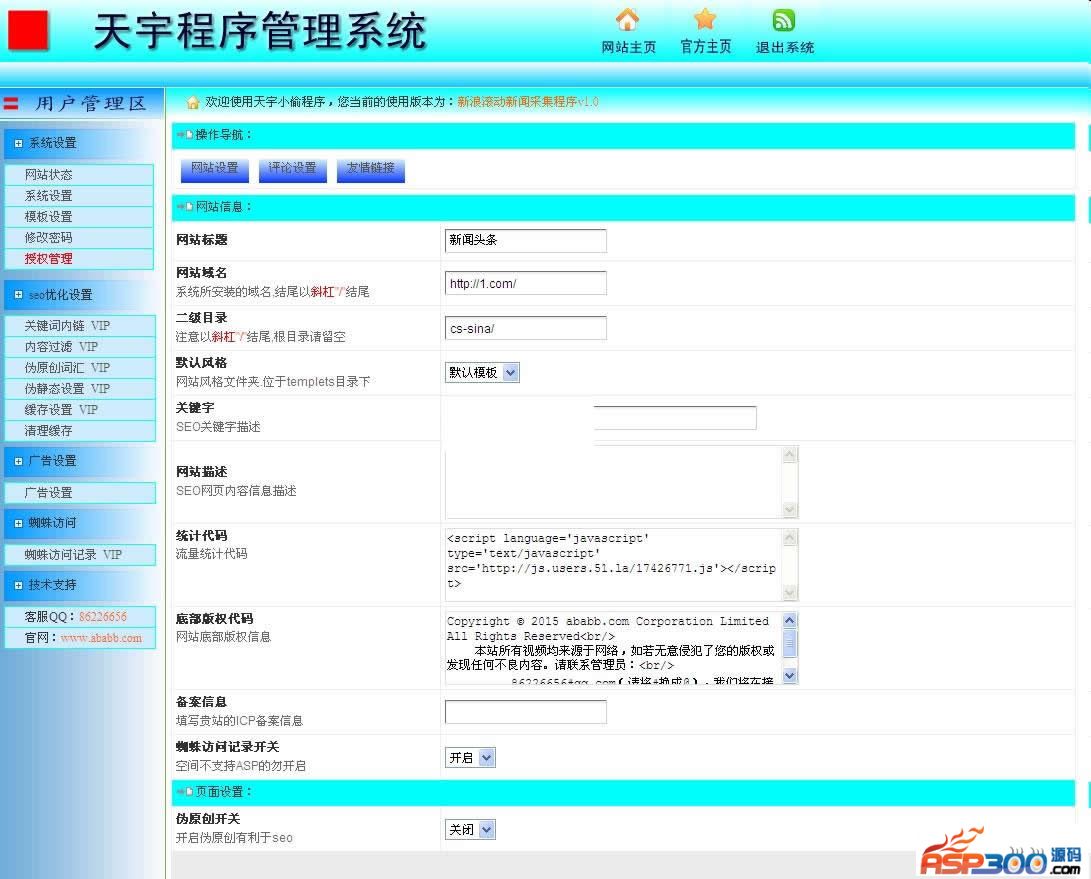Expand the seo优化设置 sidebar section
The width and height of the screenshot is (1091, 879).
(80, 294)
